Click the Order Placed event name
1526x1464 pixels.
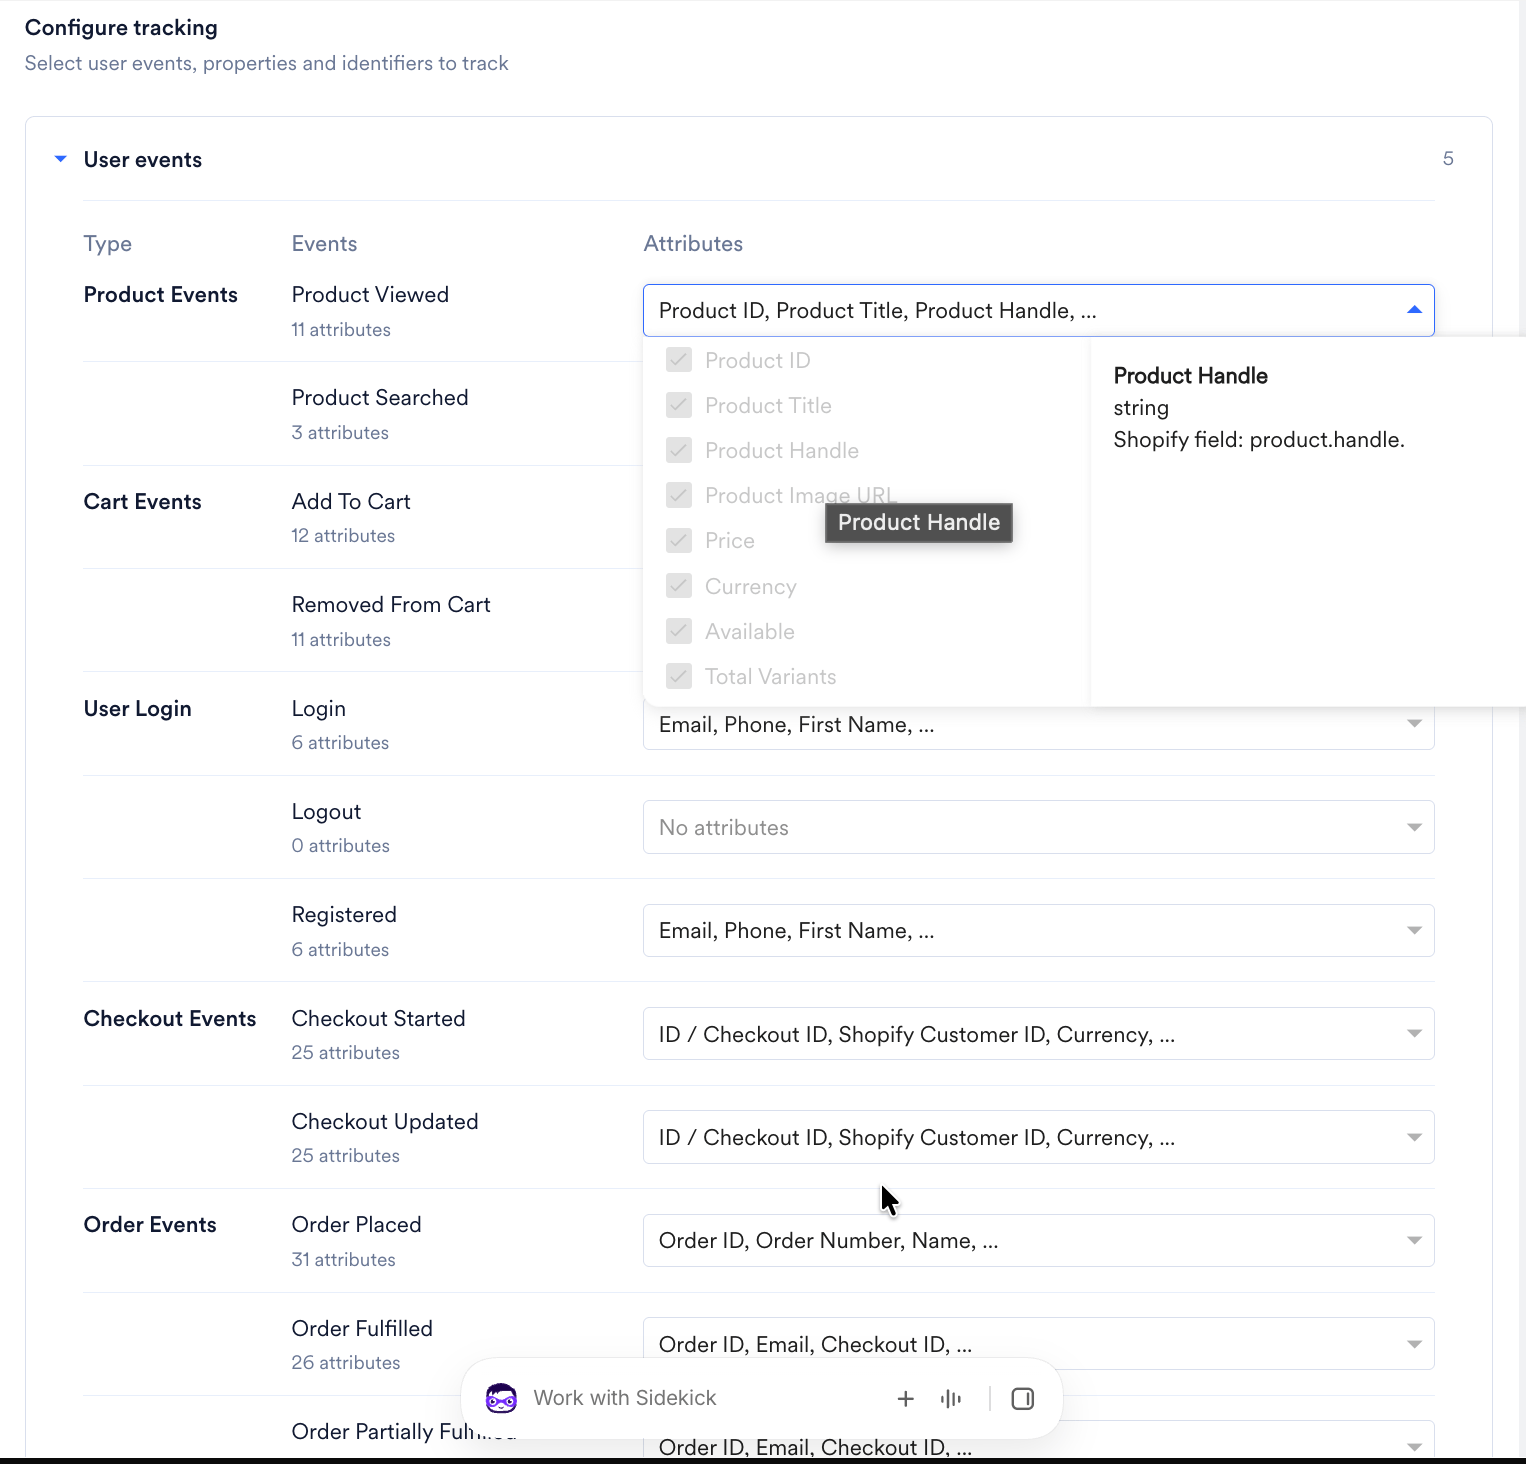(356, 1225)
